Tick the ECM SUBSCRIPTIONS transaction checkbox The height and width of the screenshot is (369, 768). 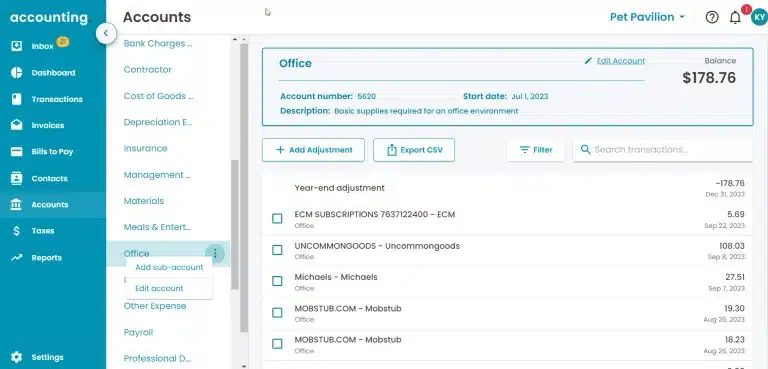pos(277,219)
